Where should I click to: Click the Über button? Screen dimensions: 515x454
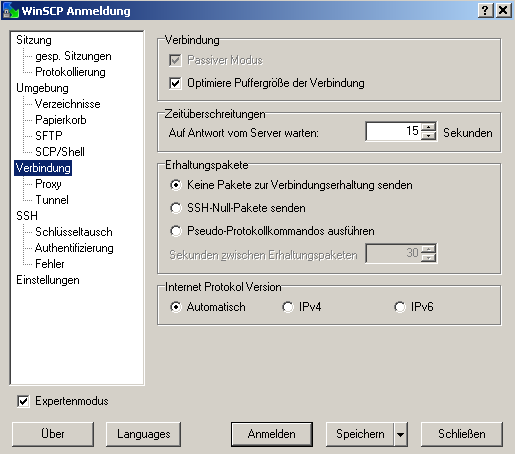click(x=53, y=434)
